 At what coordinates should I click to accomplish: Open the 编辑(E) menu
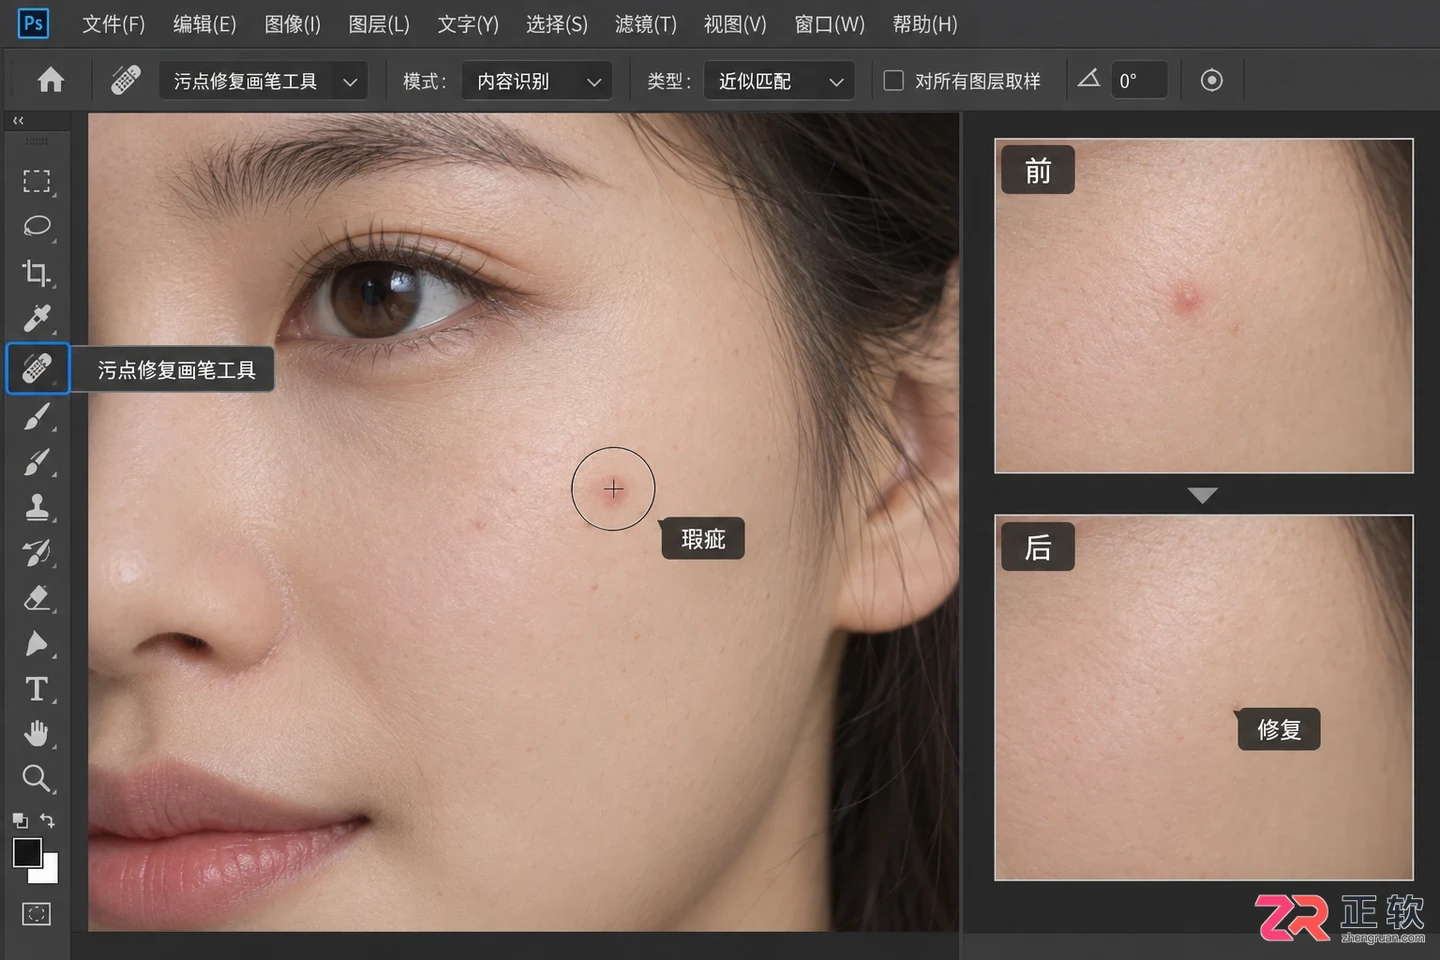click(204, 24)
